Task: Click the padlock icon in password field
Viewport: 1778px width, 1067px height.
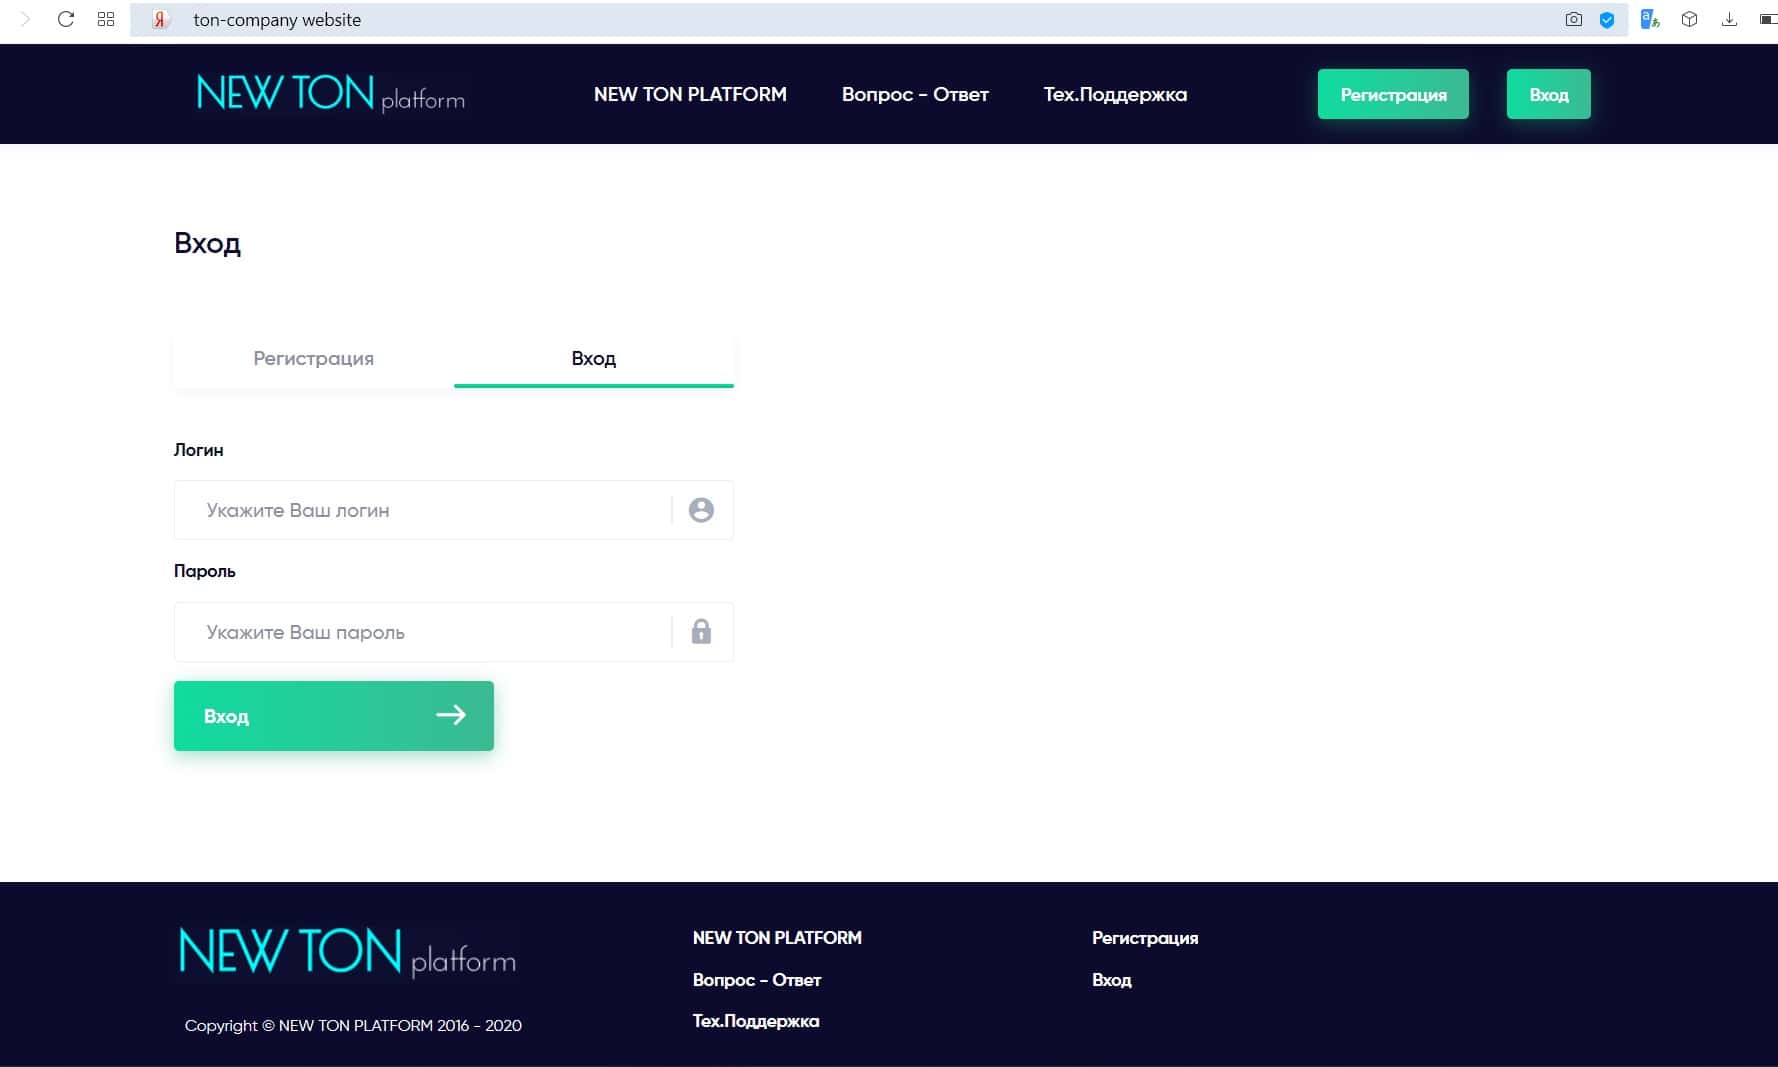Action: point(701,632)
